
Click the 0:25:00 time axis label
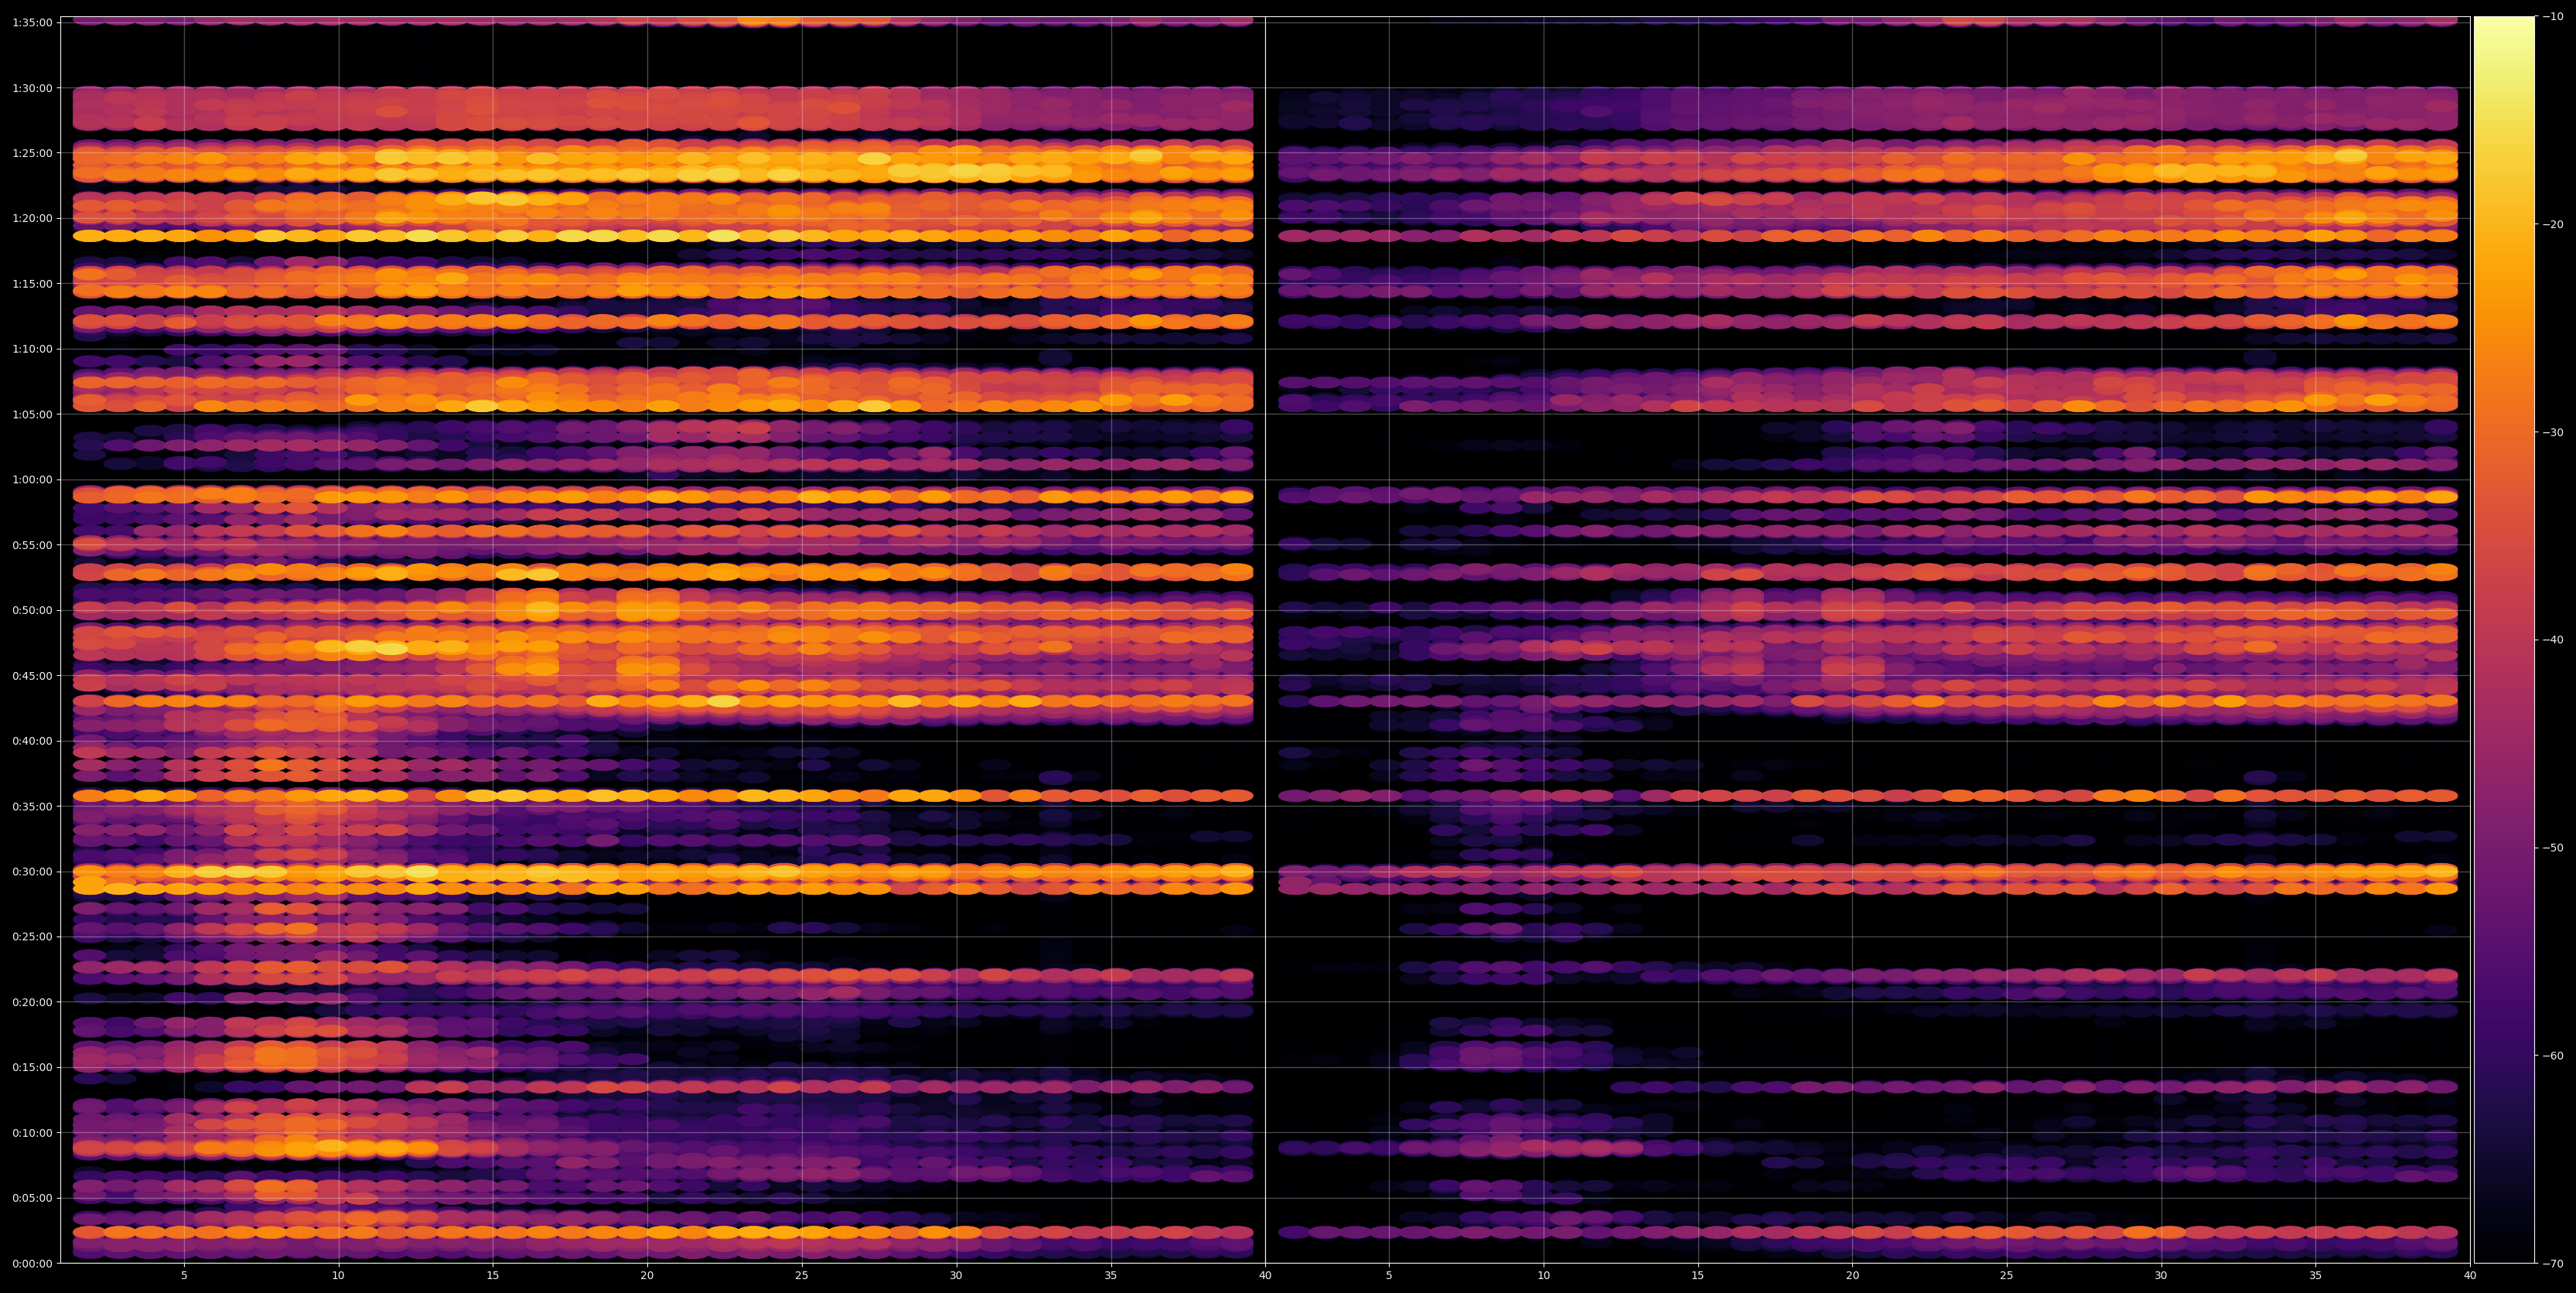tap(32, 937)
